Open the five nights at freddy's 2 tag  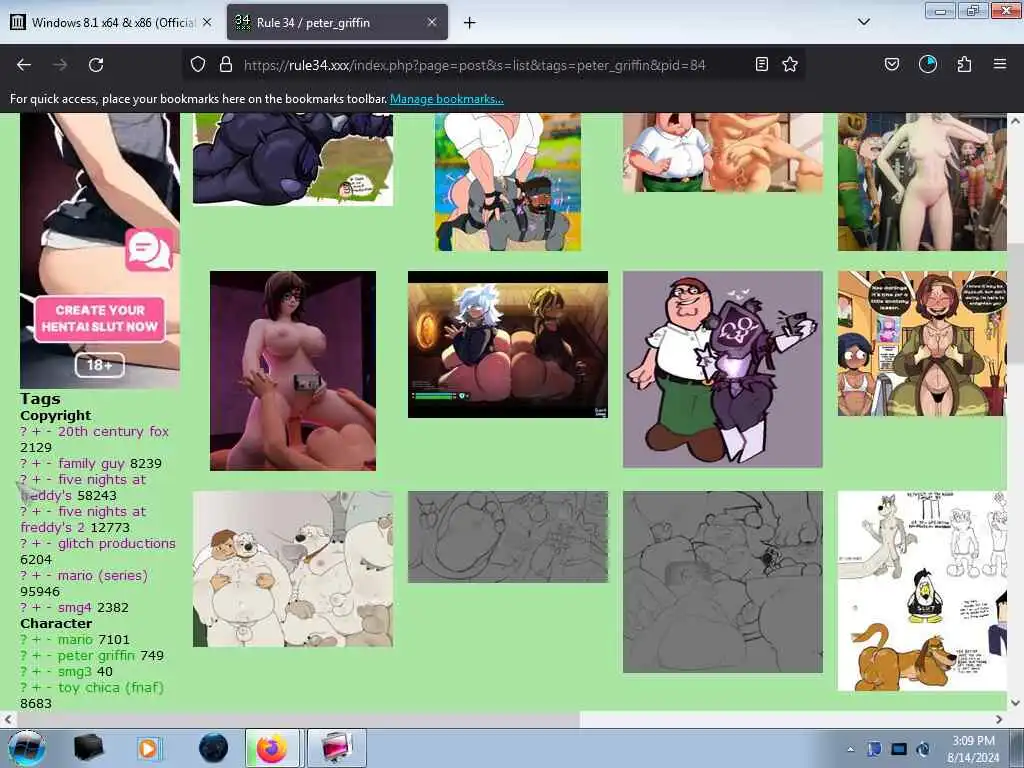tap(84, 519)
